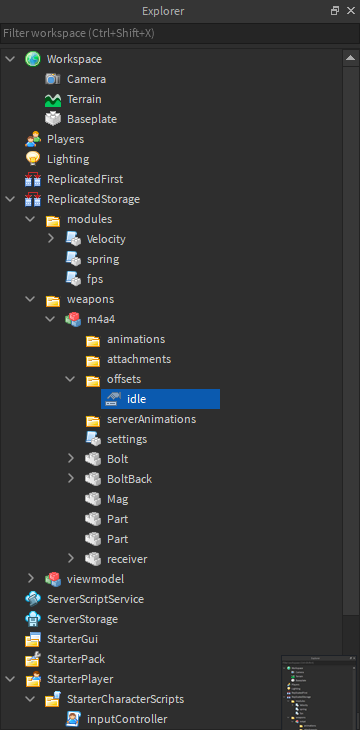Select the Mag part
360x730 pixels.
click(x=117, y=500)
